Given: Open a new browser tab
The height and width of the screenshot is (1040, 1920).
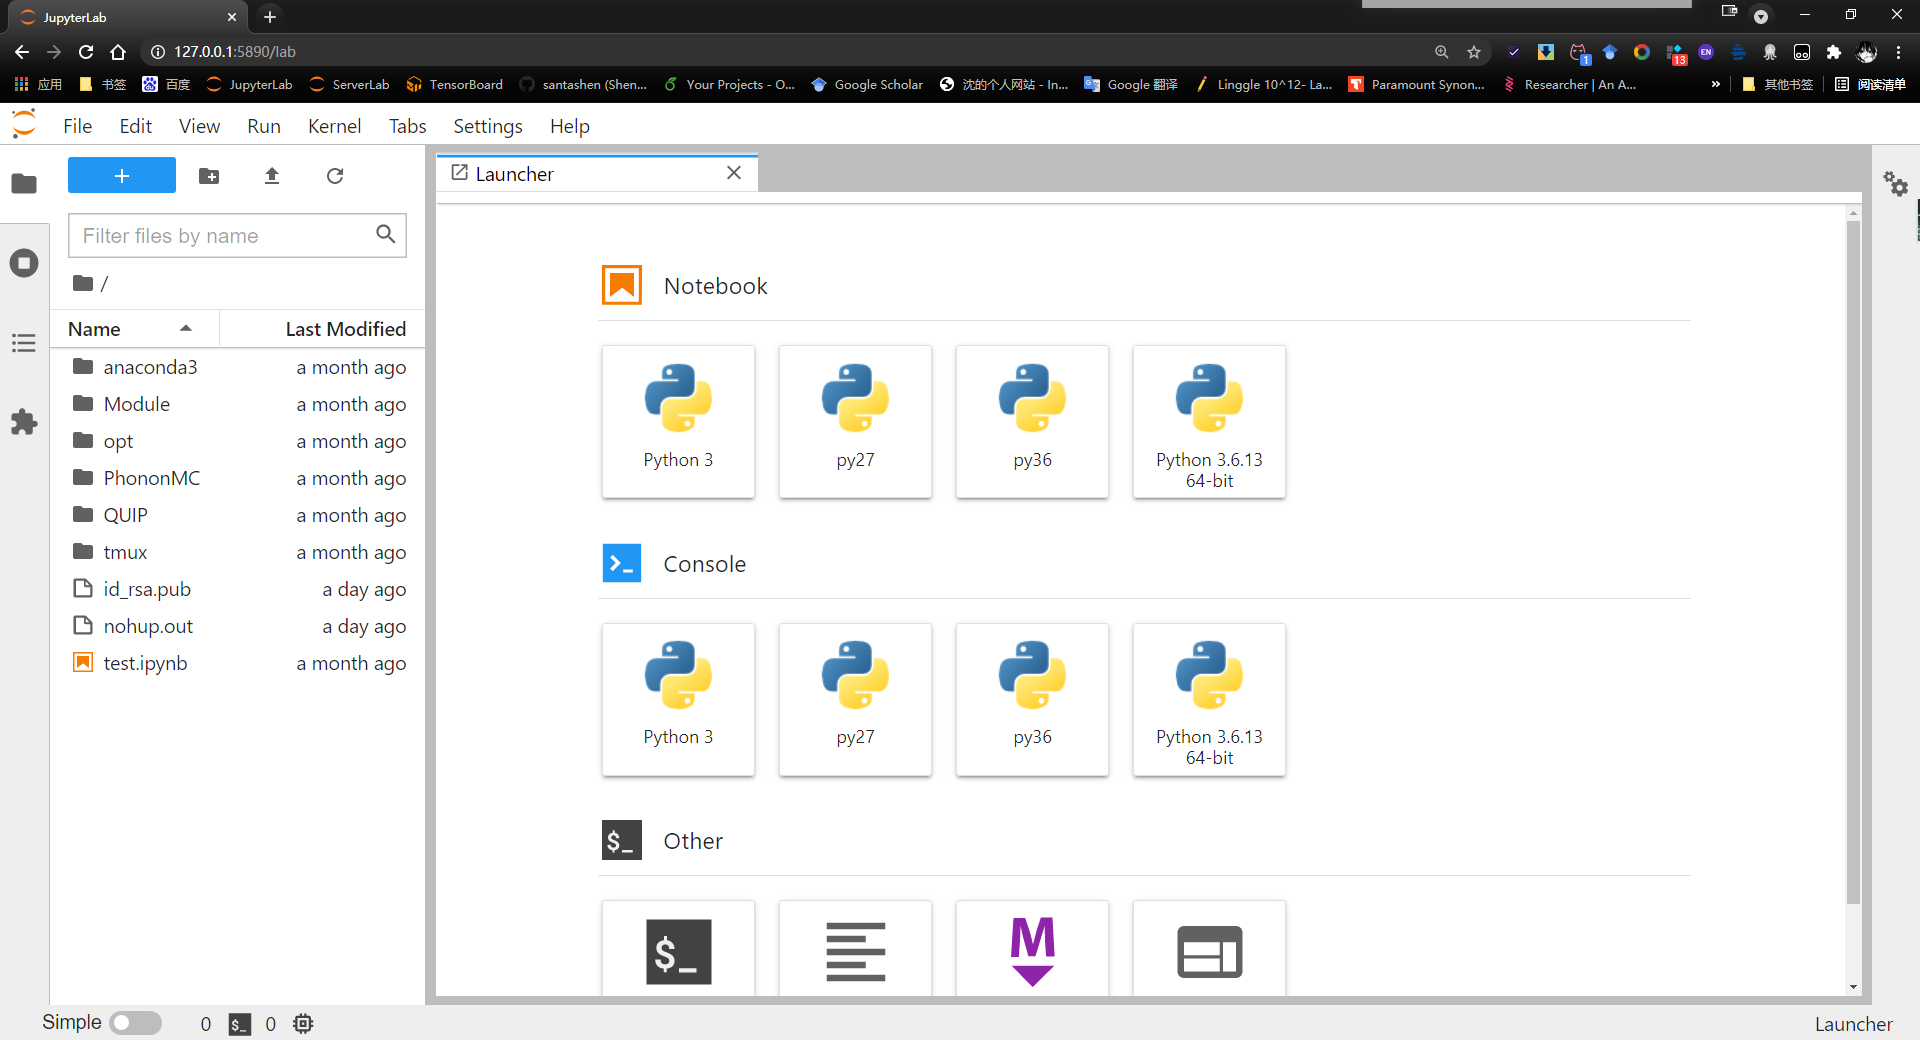Looking at the screenshot, I should pyautogui.click(x=270, y=17).
